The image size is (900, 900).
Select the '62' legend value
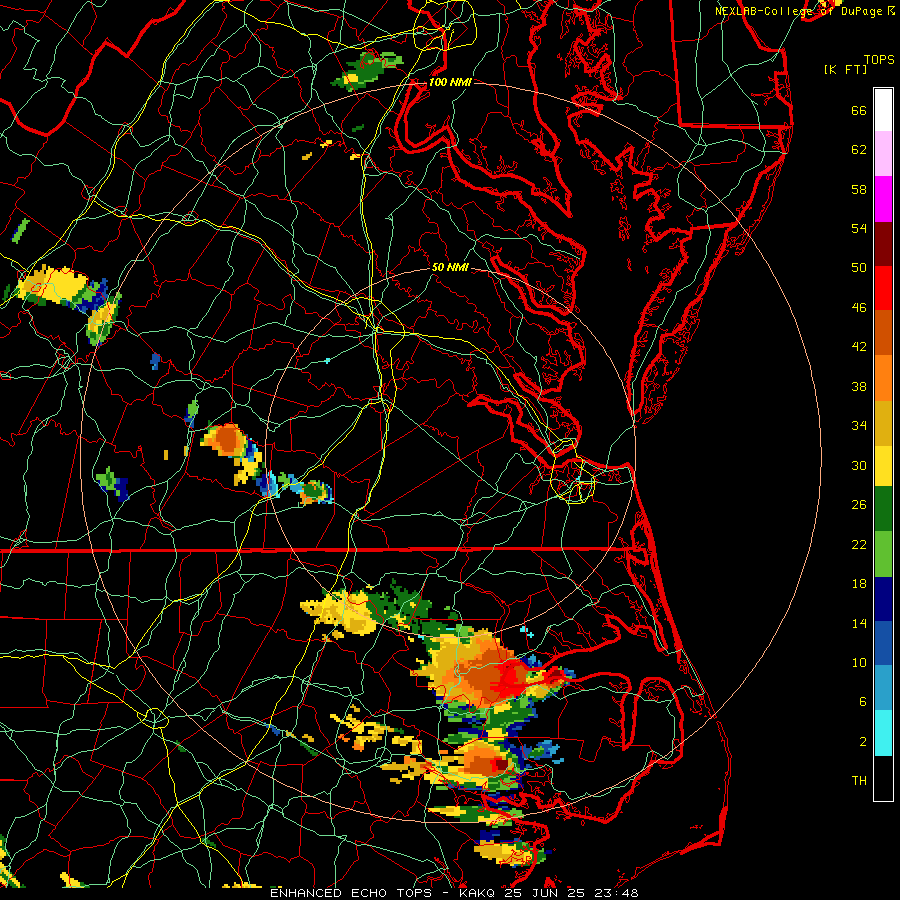[x=859, y=149]
